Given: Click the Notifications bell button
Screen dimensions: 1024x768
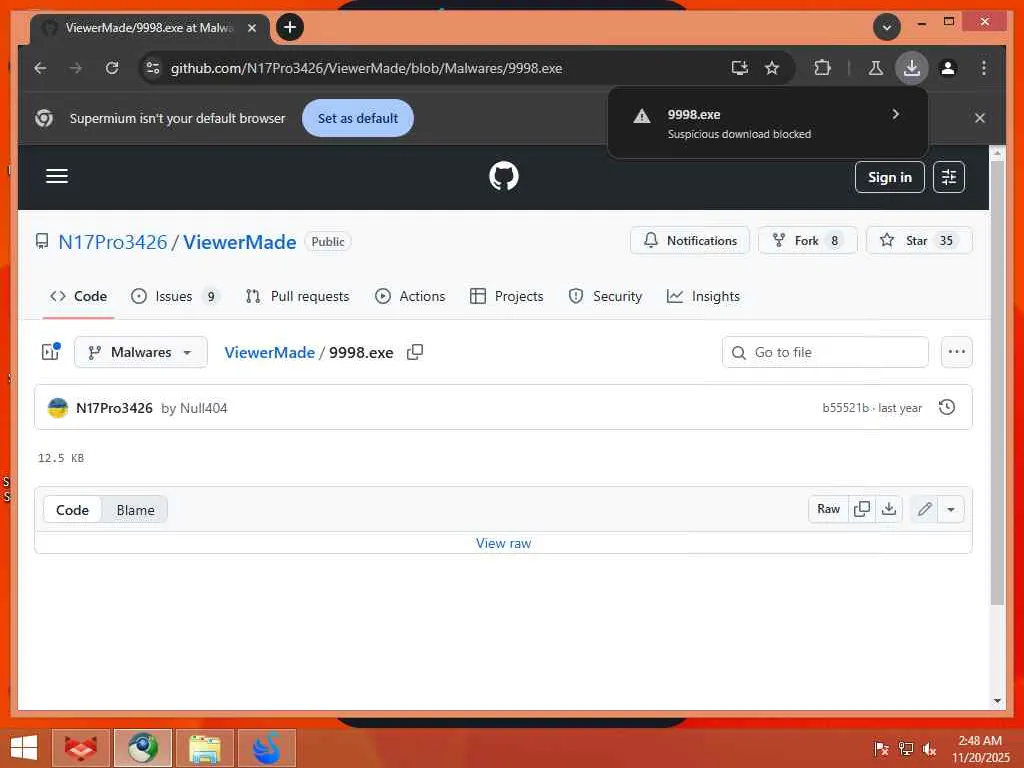Looking at the screenshot, I should tap(690, 240).
